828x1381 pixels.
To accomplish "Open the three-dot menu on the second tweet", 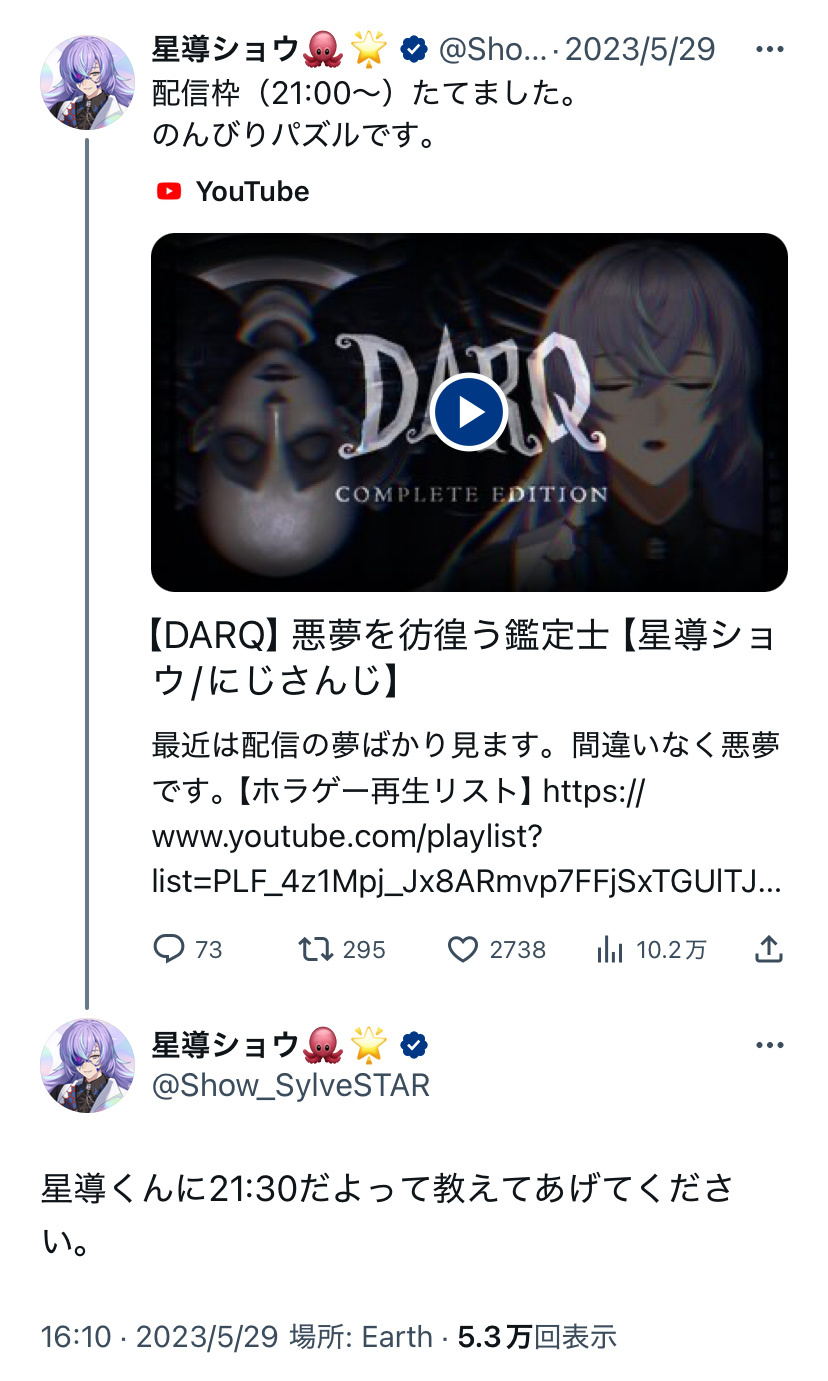I will click(770, 1045).
